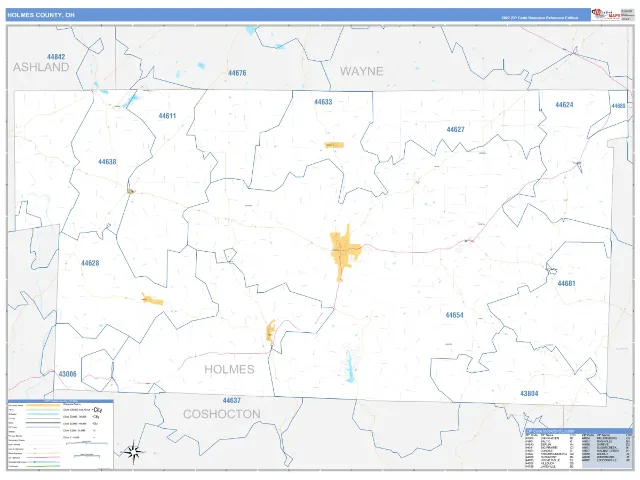The height and width of the screenshot is (480, 640).
Task: Select the 43006 ZIP code label
Action: tap(67, 374)
